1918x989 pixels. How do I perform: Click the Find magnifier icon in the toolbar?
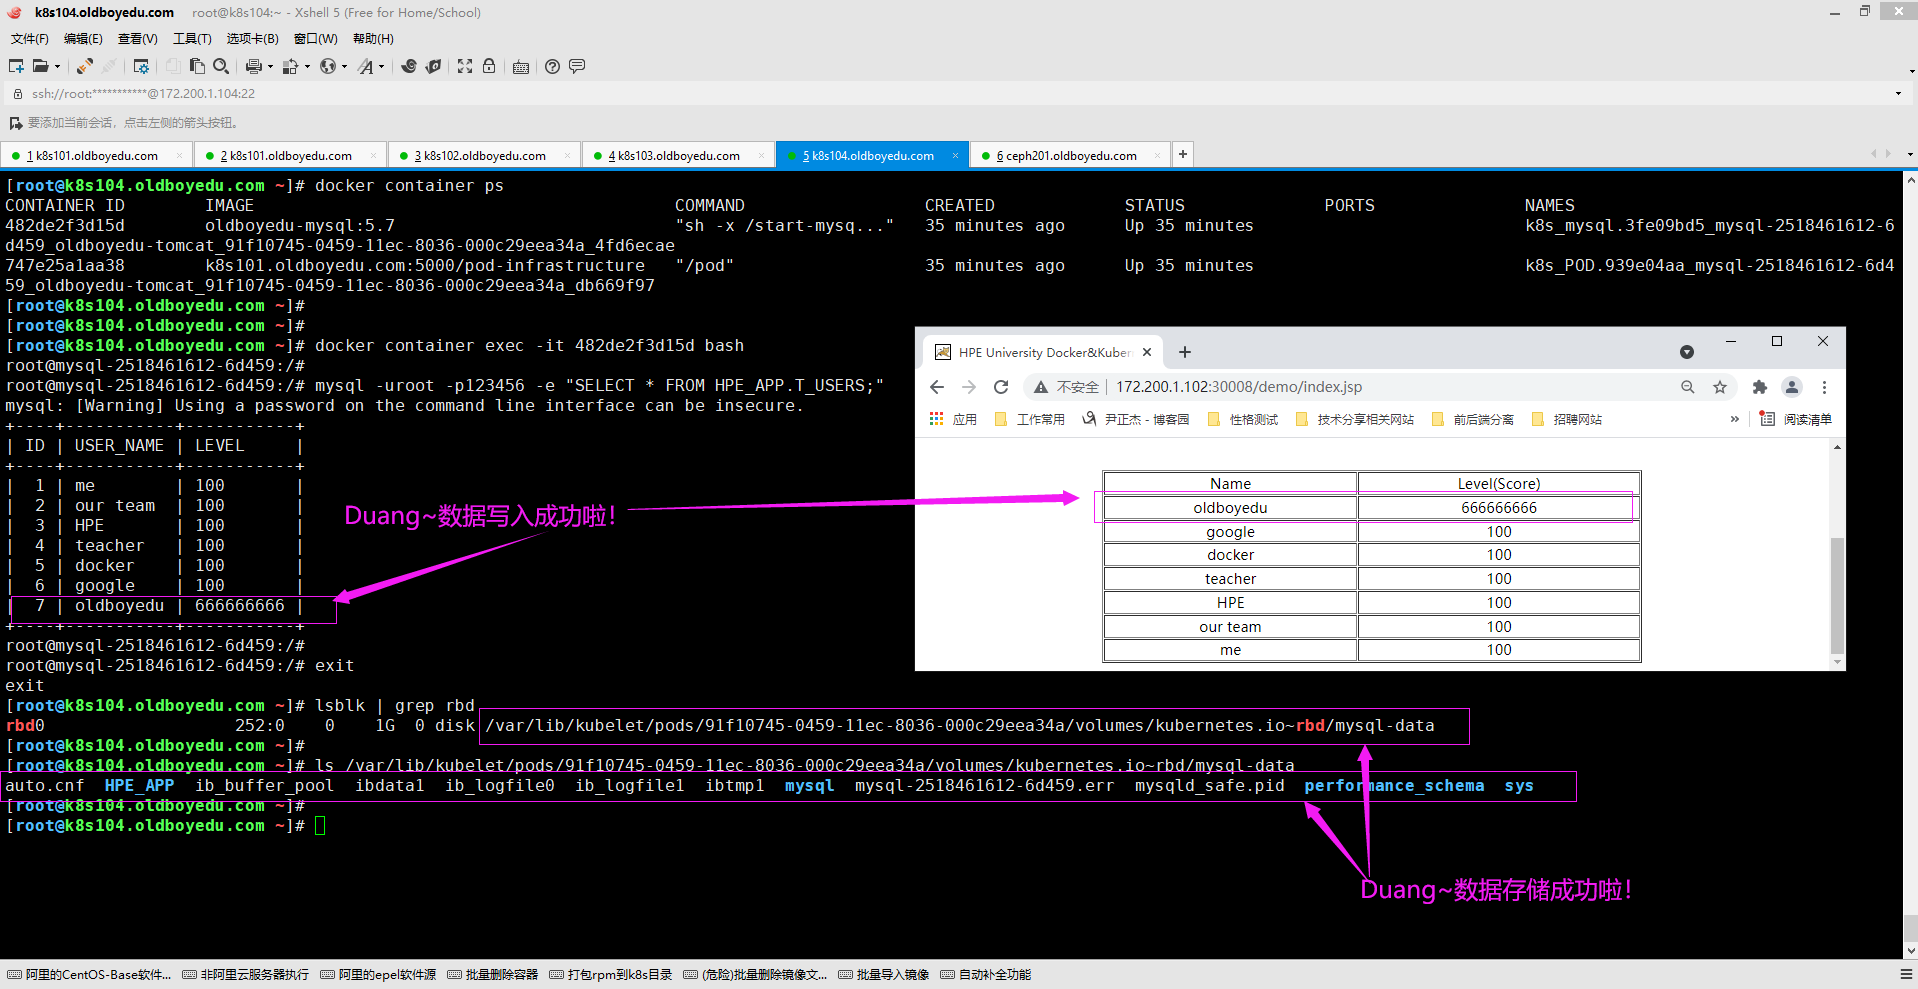click(221, 66)
